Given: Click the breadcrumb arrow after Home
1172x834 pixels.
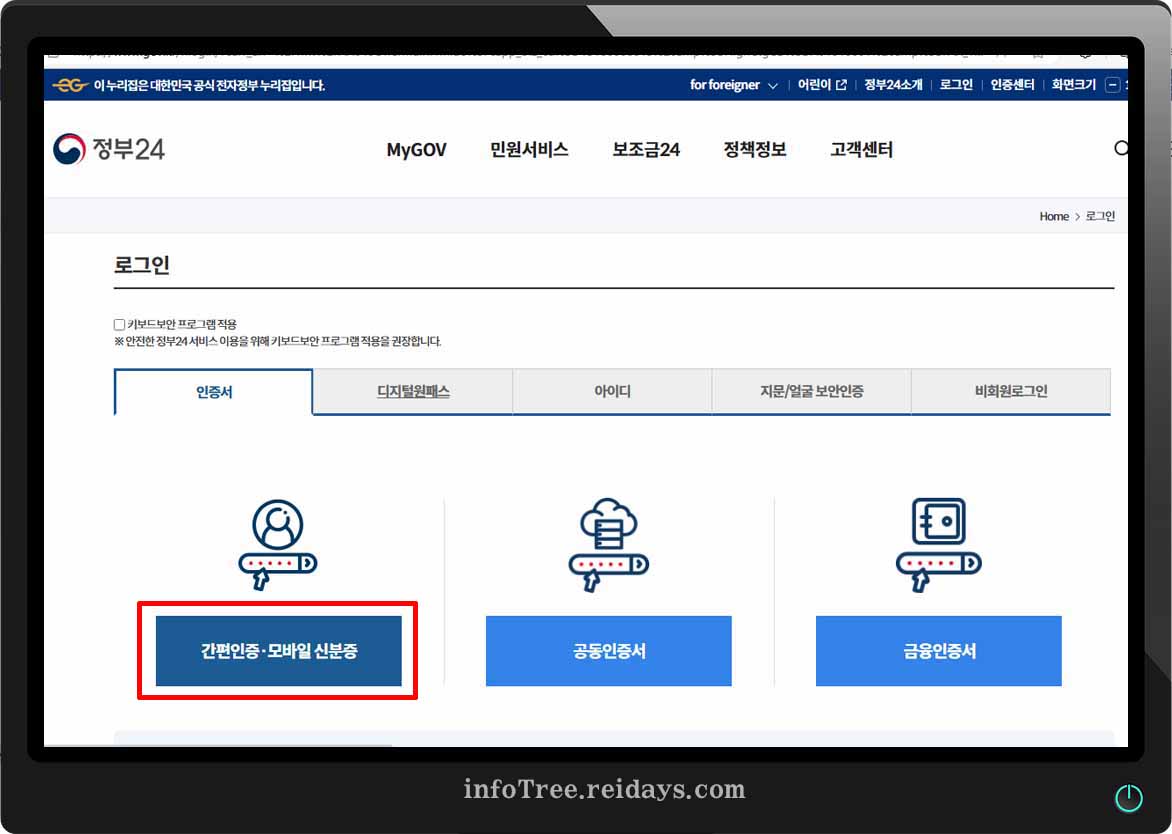Looking at the screenshot, I should point(1078,216).
